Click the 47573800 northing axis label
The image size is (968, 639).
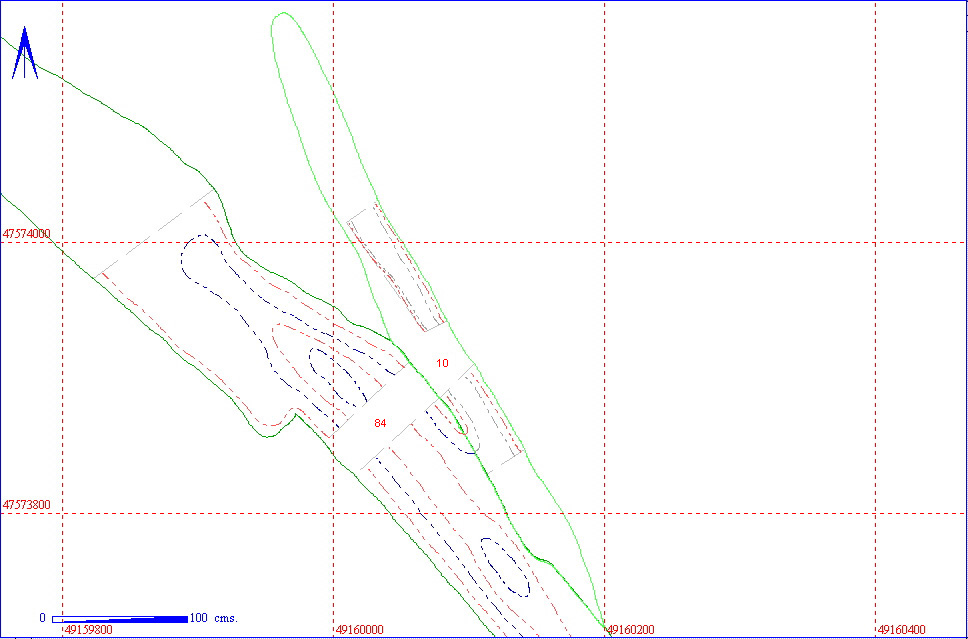(27, 506)
